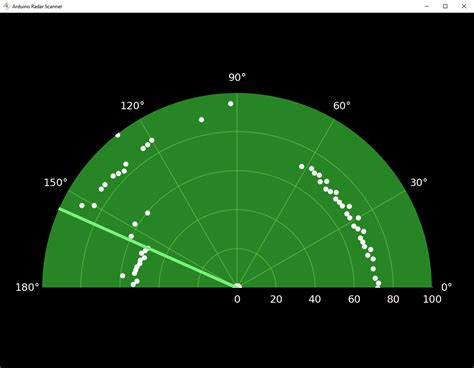
Task: Click the bright green radar sweep line
Action: point(147,248)
